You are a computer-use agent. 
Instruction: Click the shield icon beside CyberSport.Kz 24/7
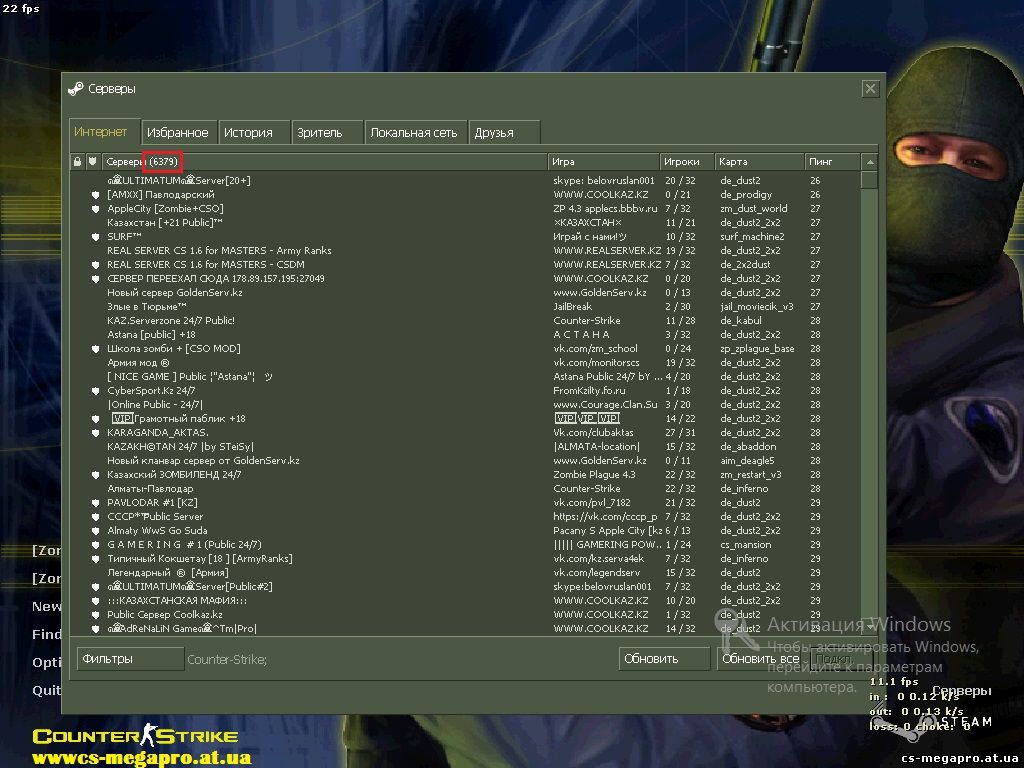point(95,391)
